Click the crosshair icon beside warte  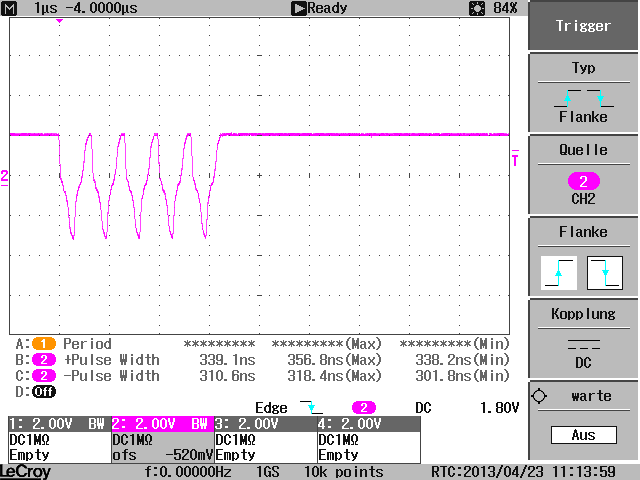pyautogui.click(x=539, y=396)
